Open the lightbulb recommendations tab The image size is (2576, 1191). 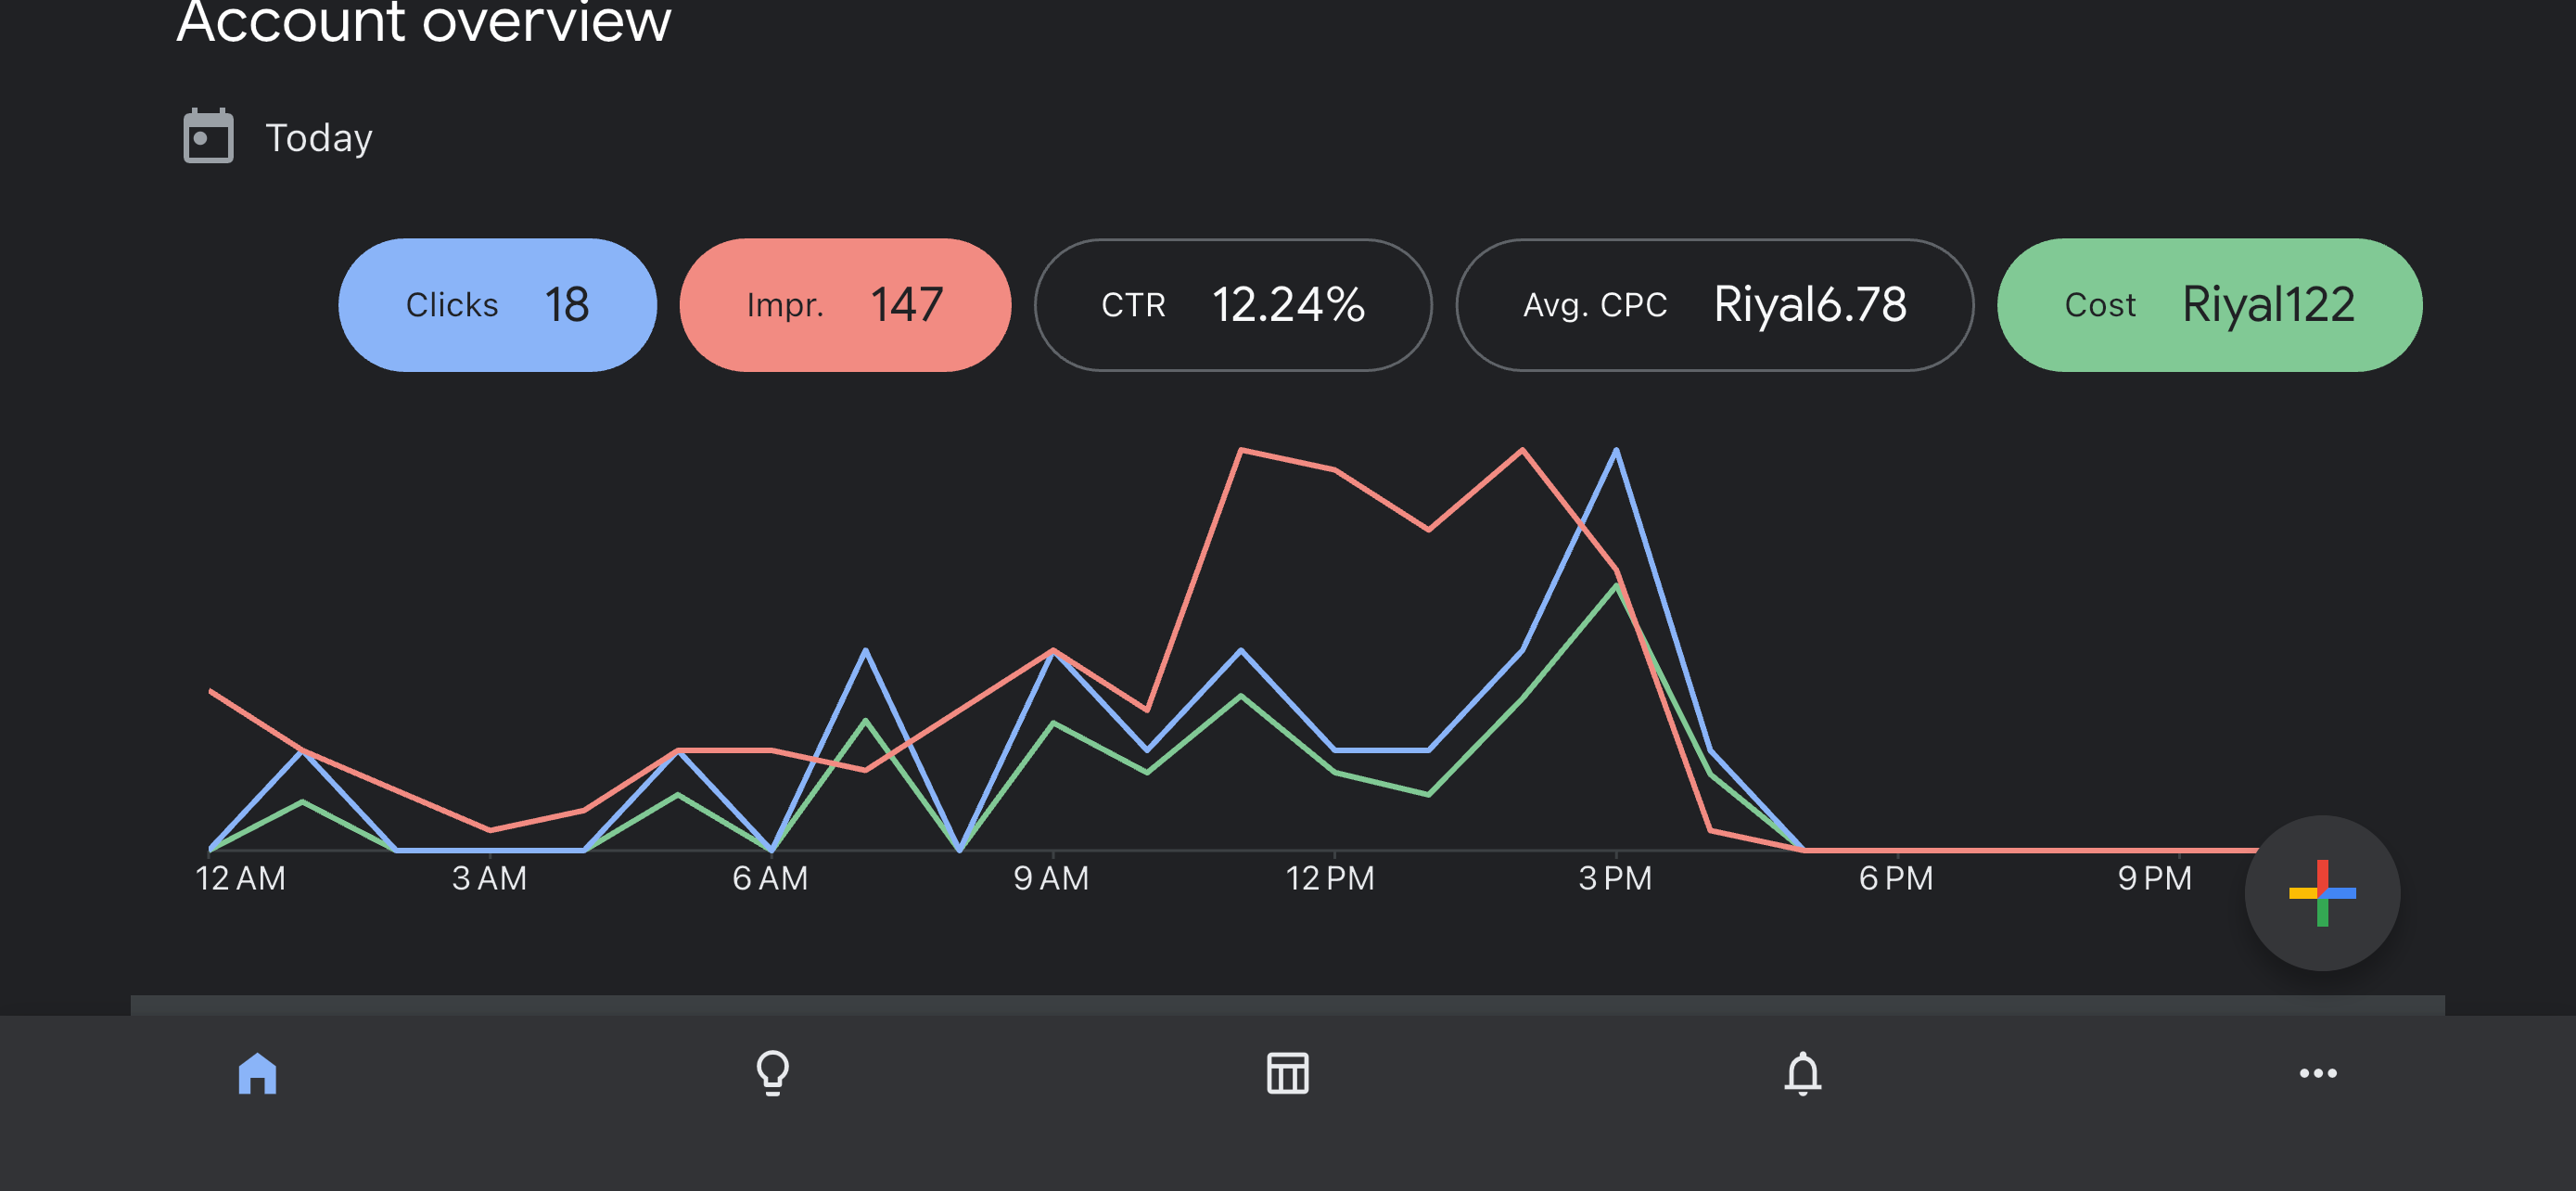[772, 1074]
